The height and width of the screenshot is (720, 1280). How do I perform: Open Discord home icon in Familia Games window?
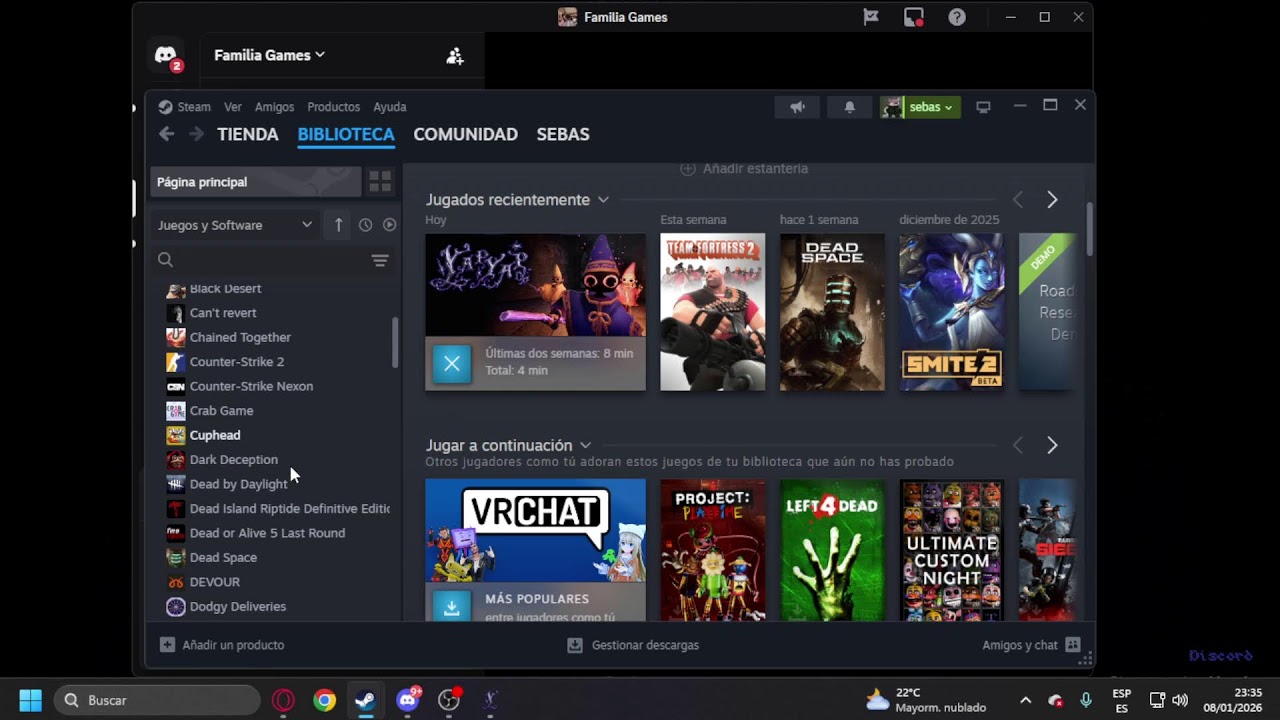[166, 56]
